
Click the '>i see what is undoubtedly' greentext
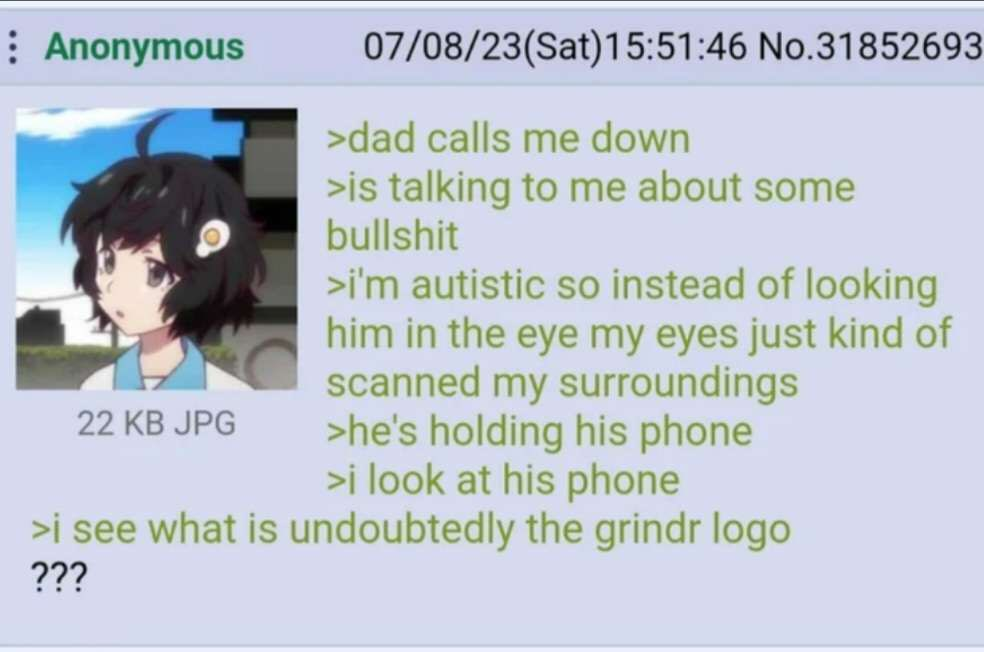pos(411,530)
